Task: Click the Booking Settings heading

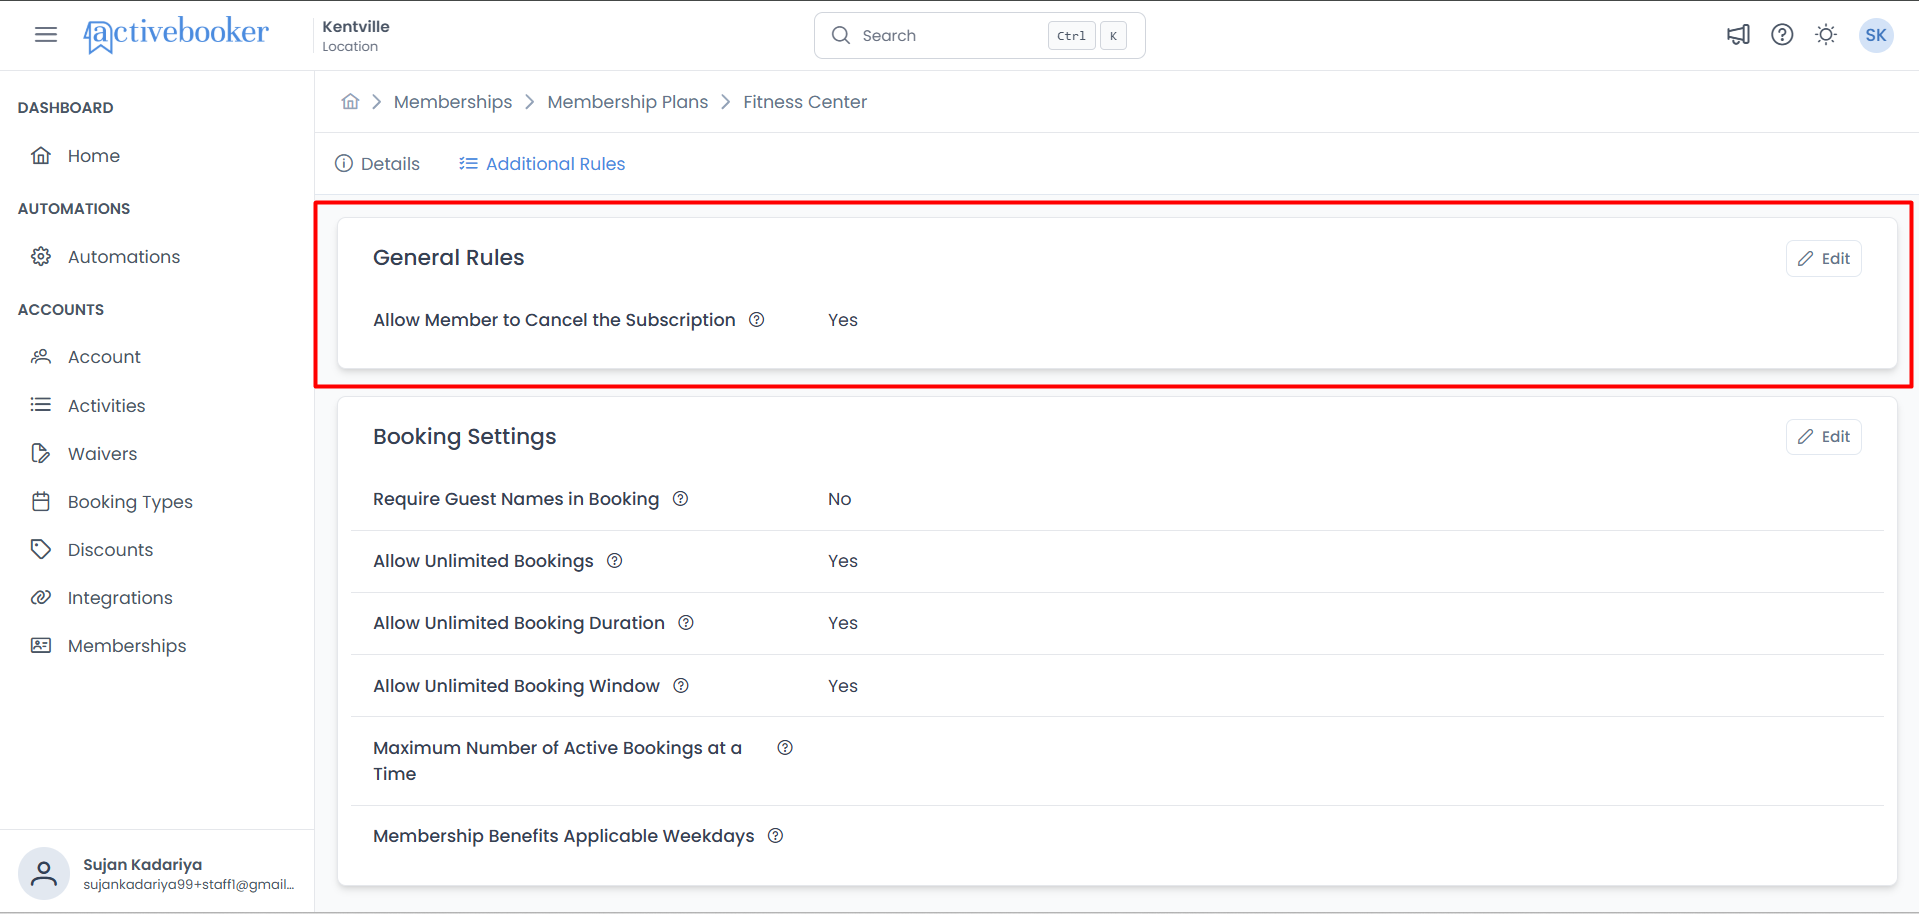Action: (465, 437)
